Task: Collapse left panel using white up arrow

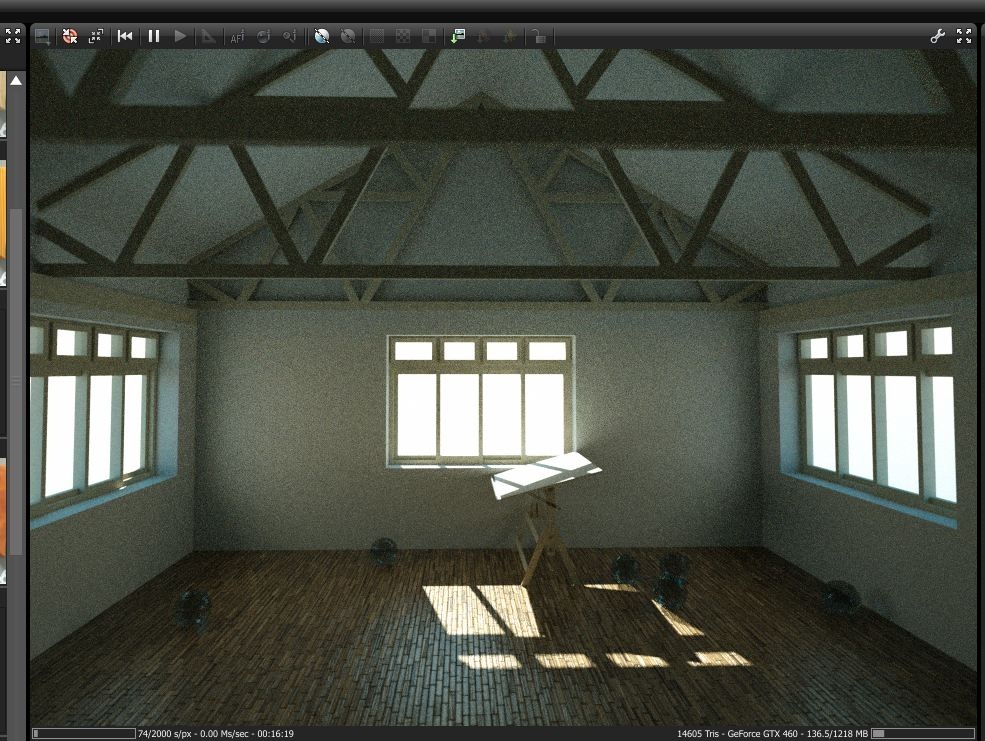Action: 16,80
